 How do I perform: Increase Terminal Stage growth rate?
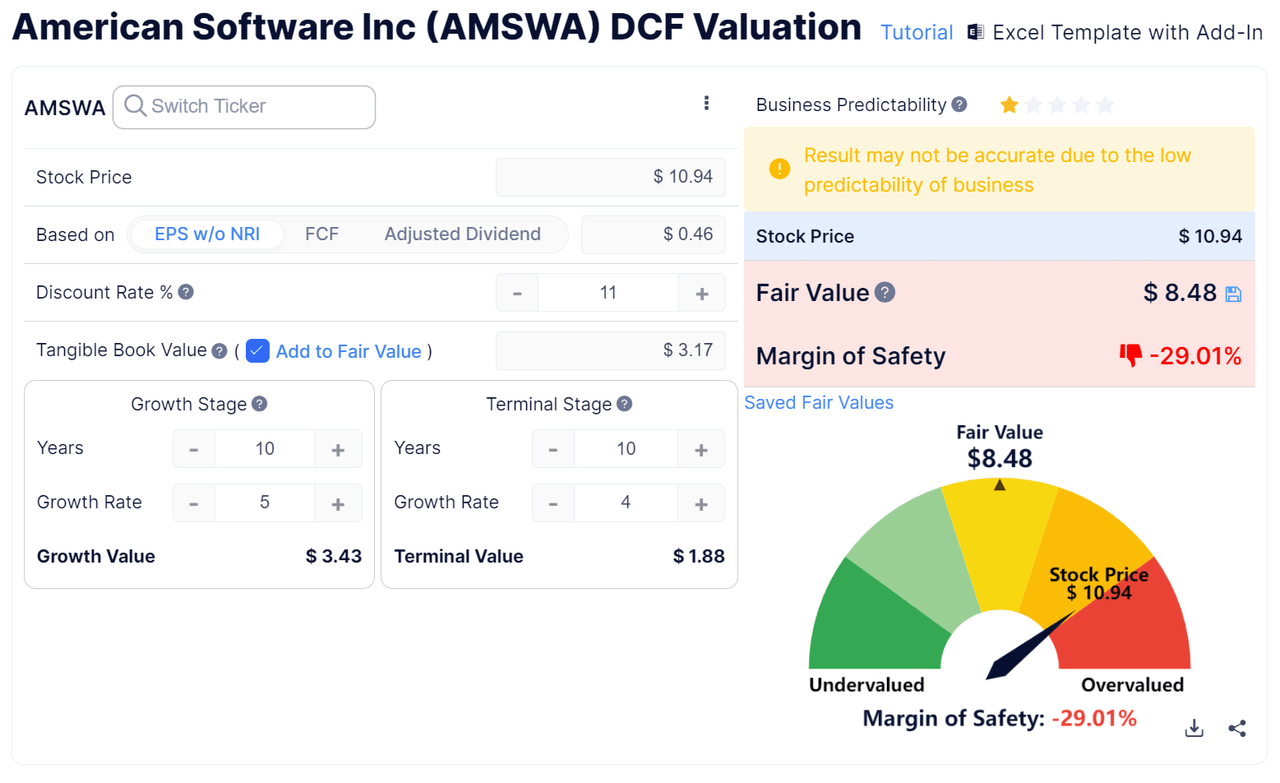(x=703, y=502)
